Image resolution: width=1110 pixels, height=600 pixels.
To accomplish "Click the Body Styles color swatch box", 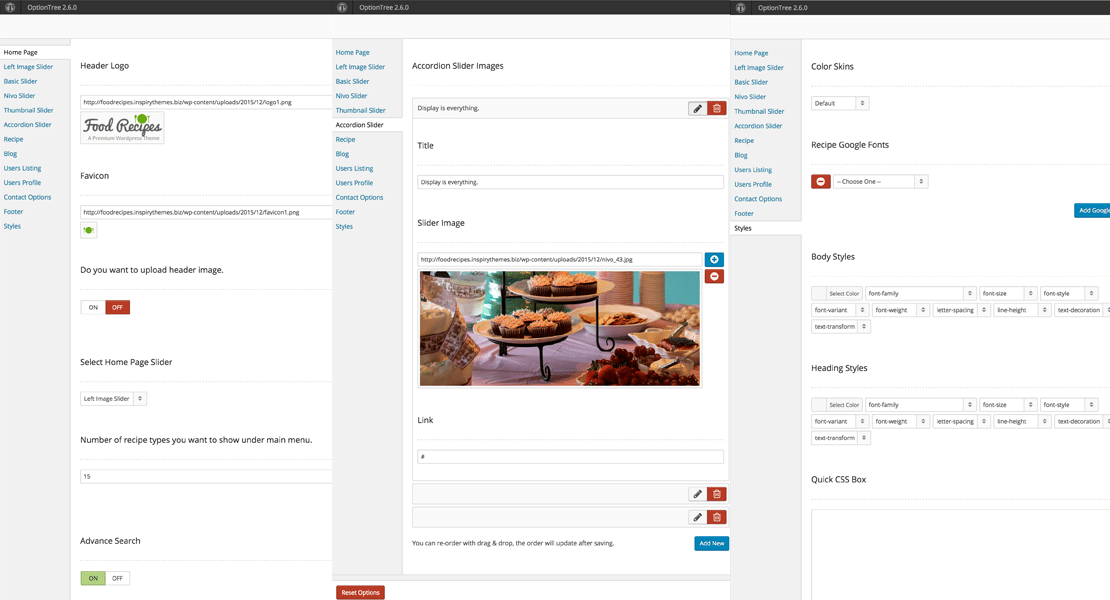I will click(x=818, y=293).
